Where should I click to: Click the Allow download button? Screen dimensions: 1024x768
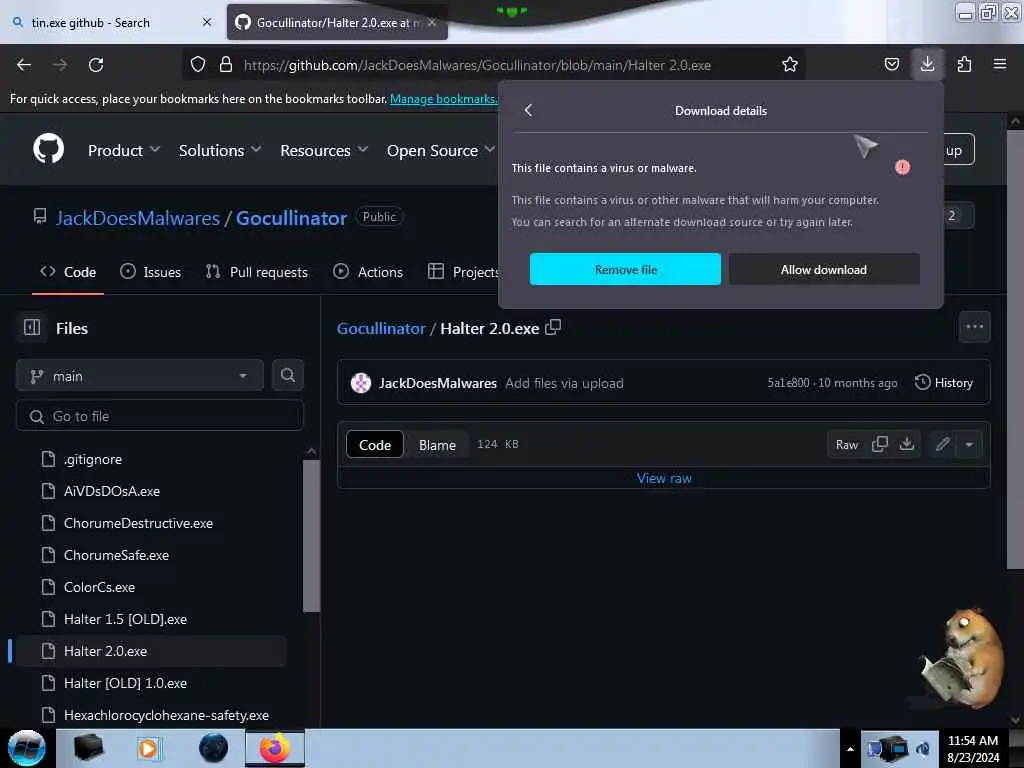(x=824, y=269)
